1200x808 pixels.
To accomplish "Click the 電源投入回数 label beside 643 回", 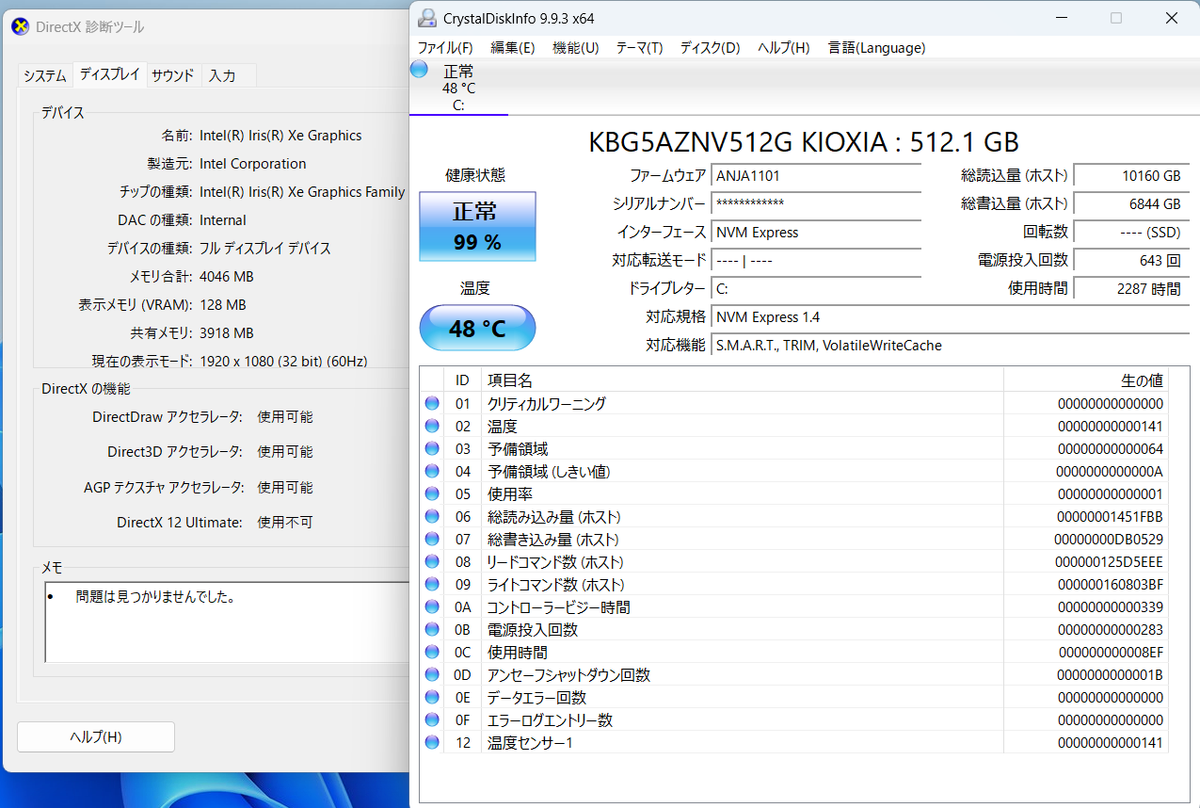I will 1023,260.
